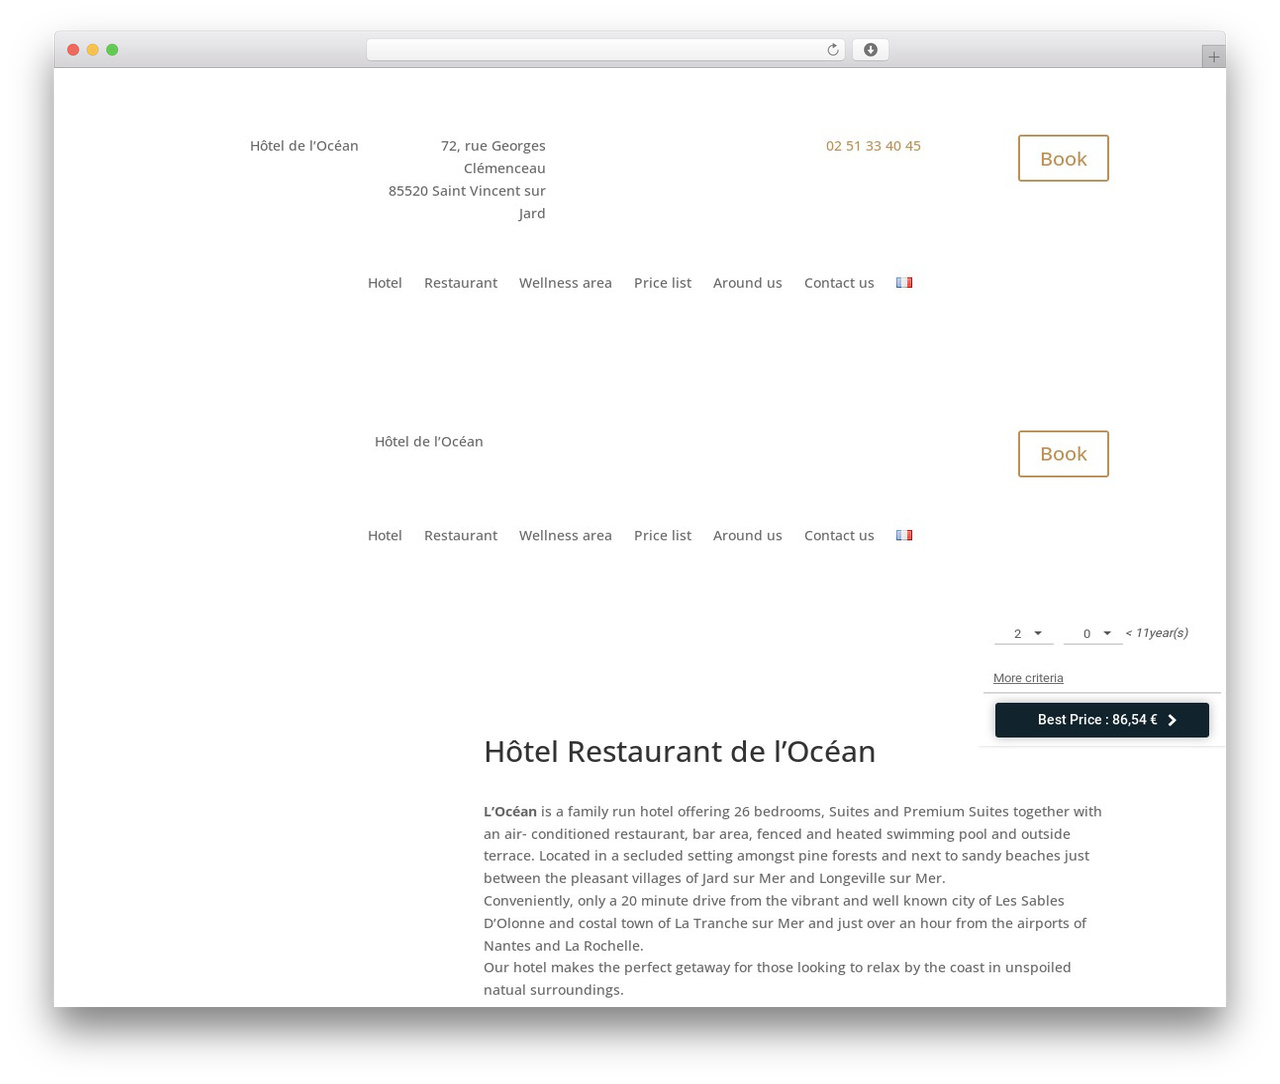Open Wellness area in the lower menu
1280x1084 pixels.
pos(565,535)
